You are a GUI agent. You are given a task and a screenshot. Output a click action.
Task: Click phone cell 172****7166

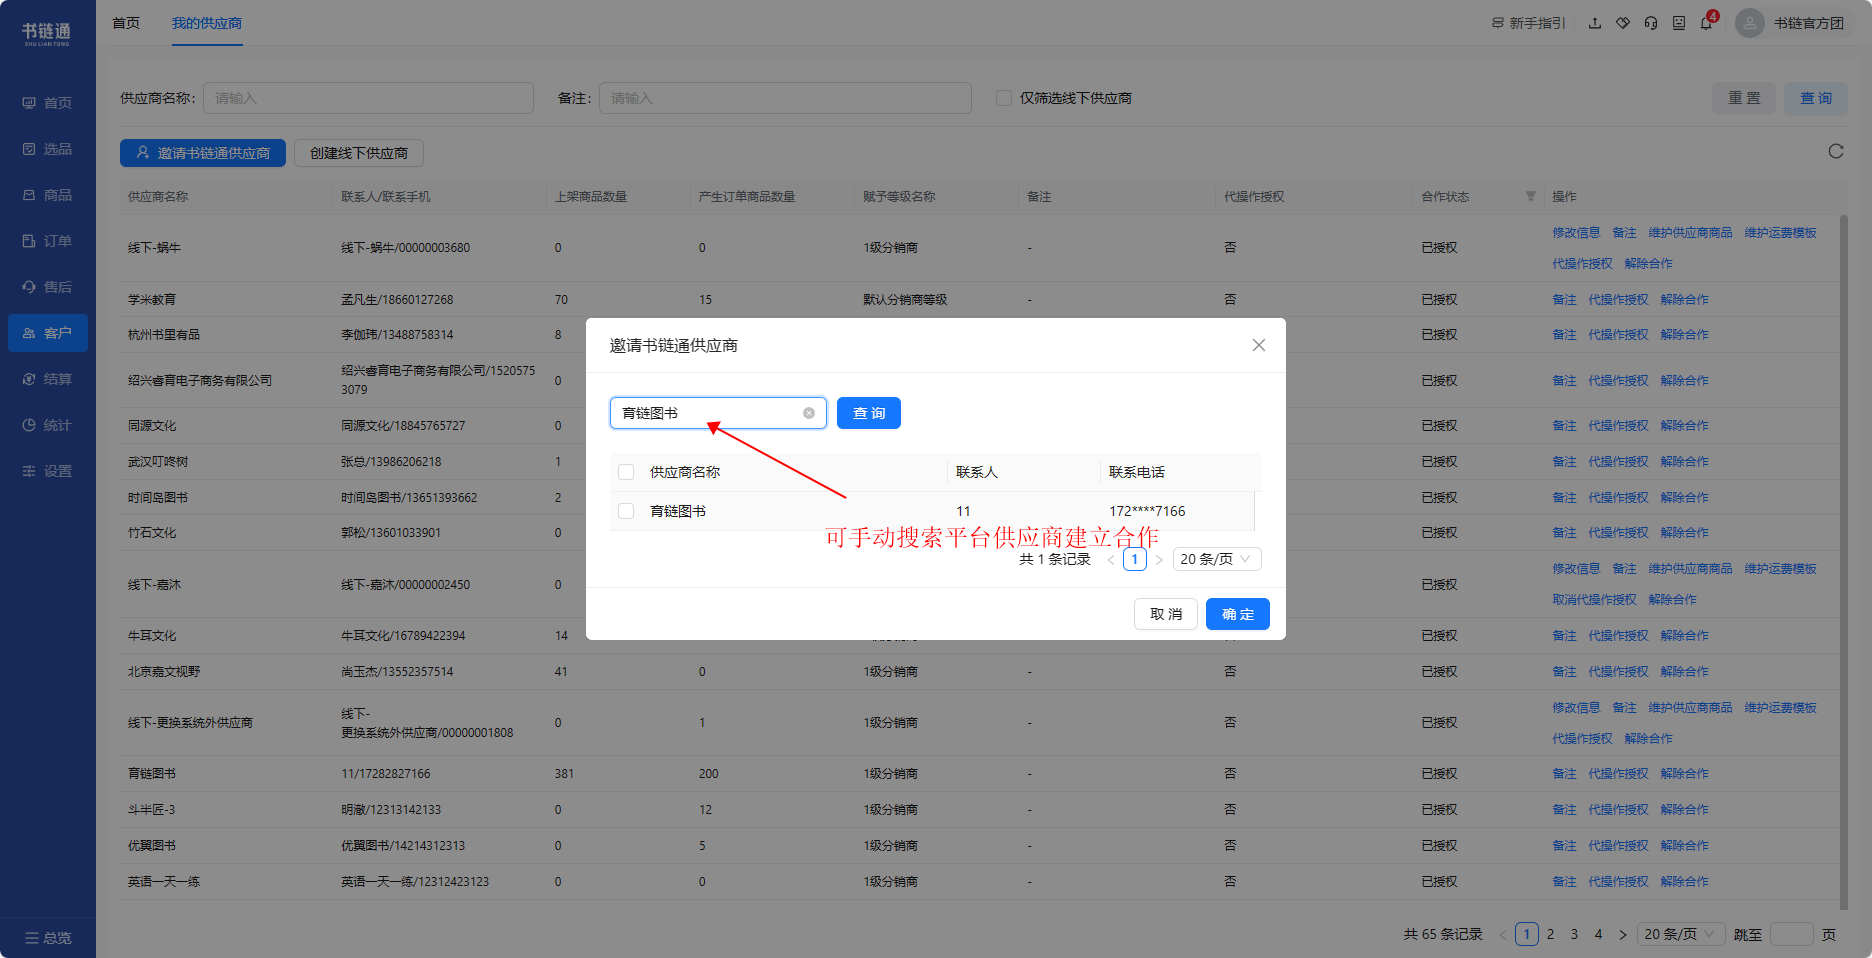pyautogui.click(x=1147, y=511)
